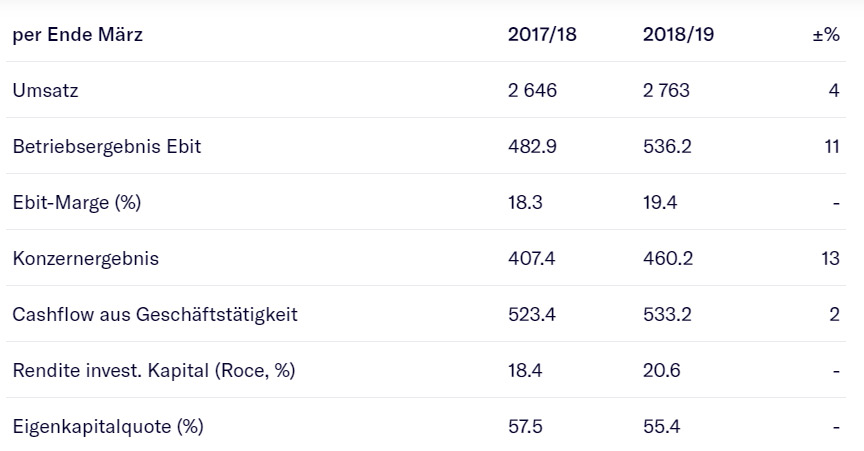
Task: Select the 2017/18 column header
Action: [x=542, y=35]
